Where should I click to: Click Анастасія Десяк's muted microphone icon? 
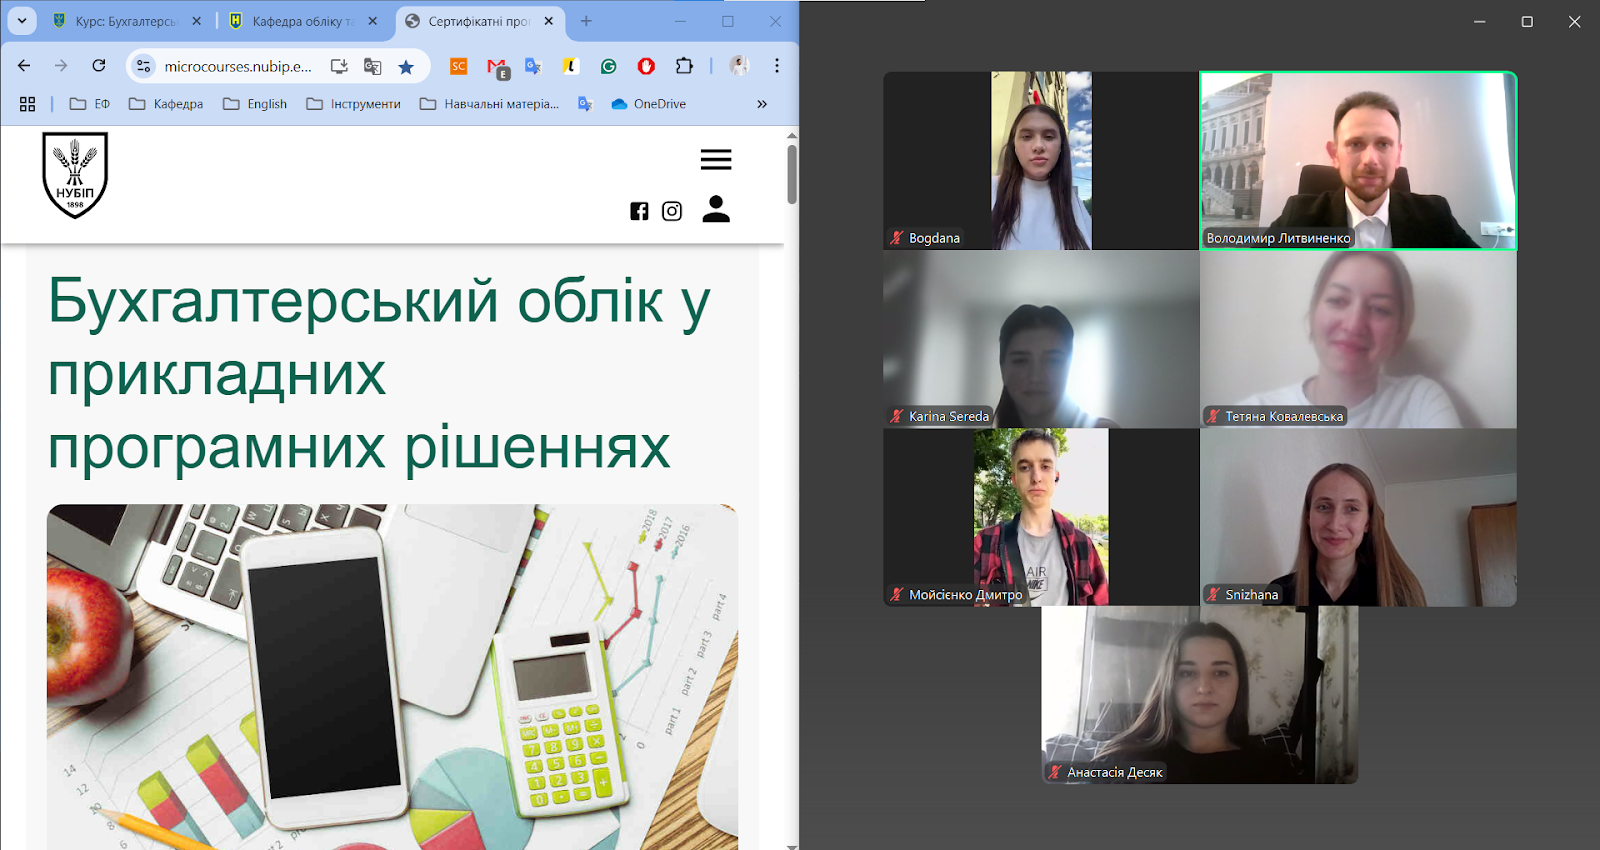[1055, 772]
